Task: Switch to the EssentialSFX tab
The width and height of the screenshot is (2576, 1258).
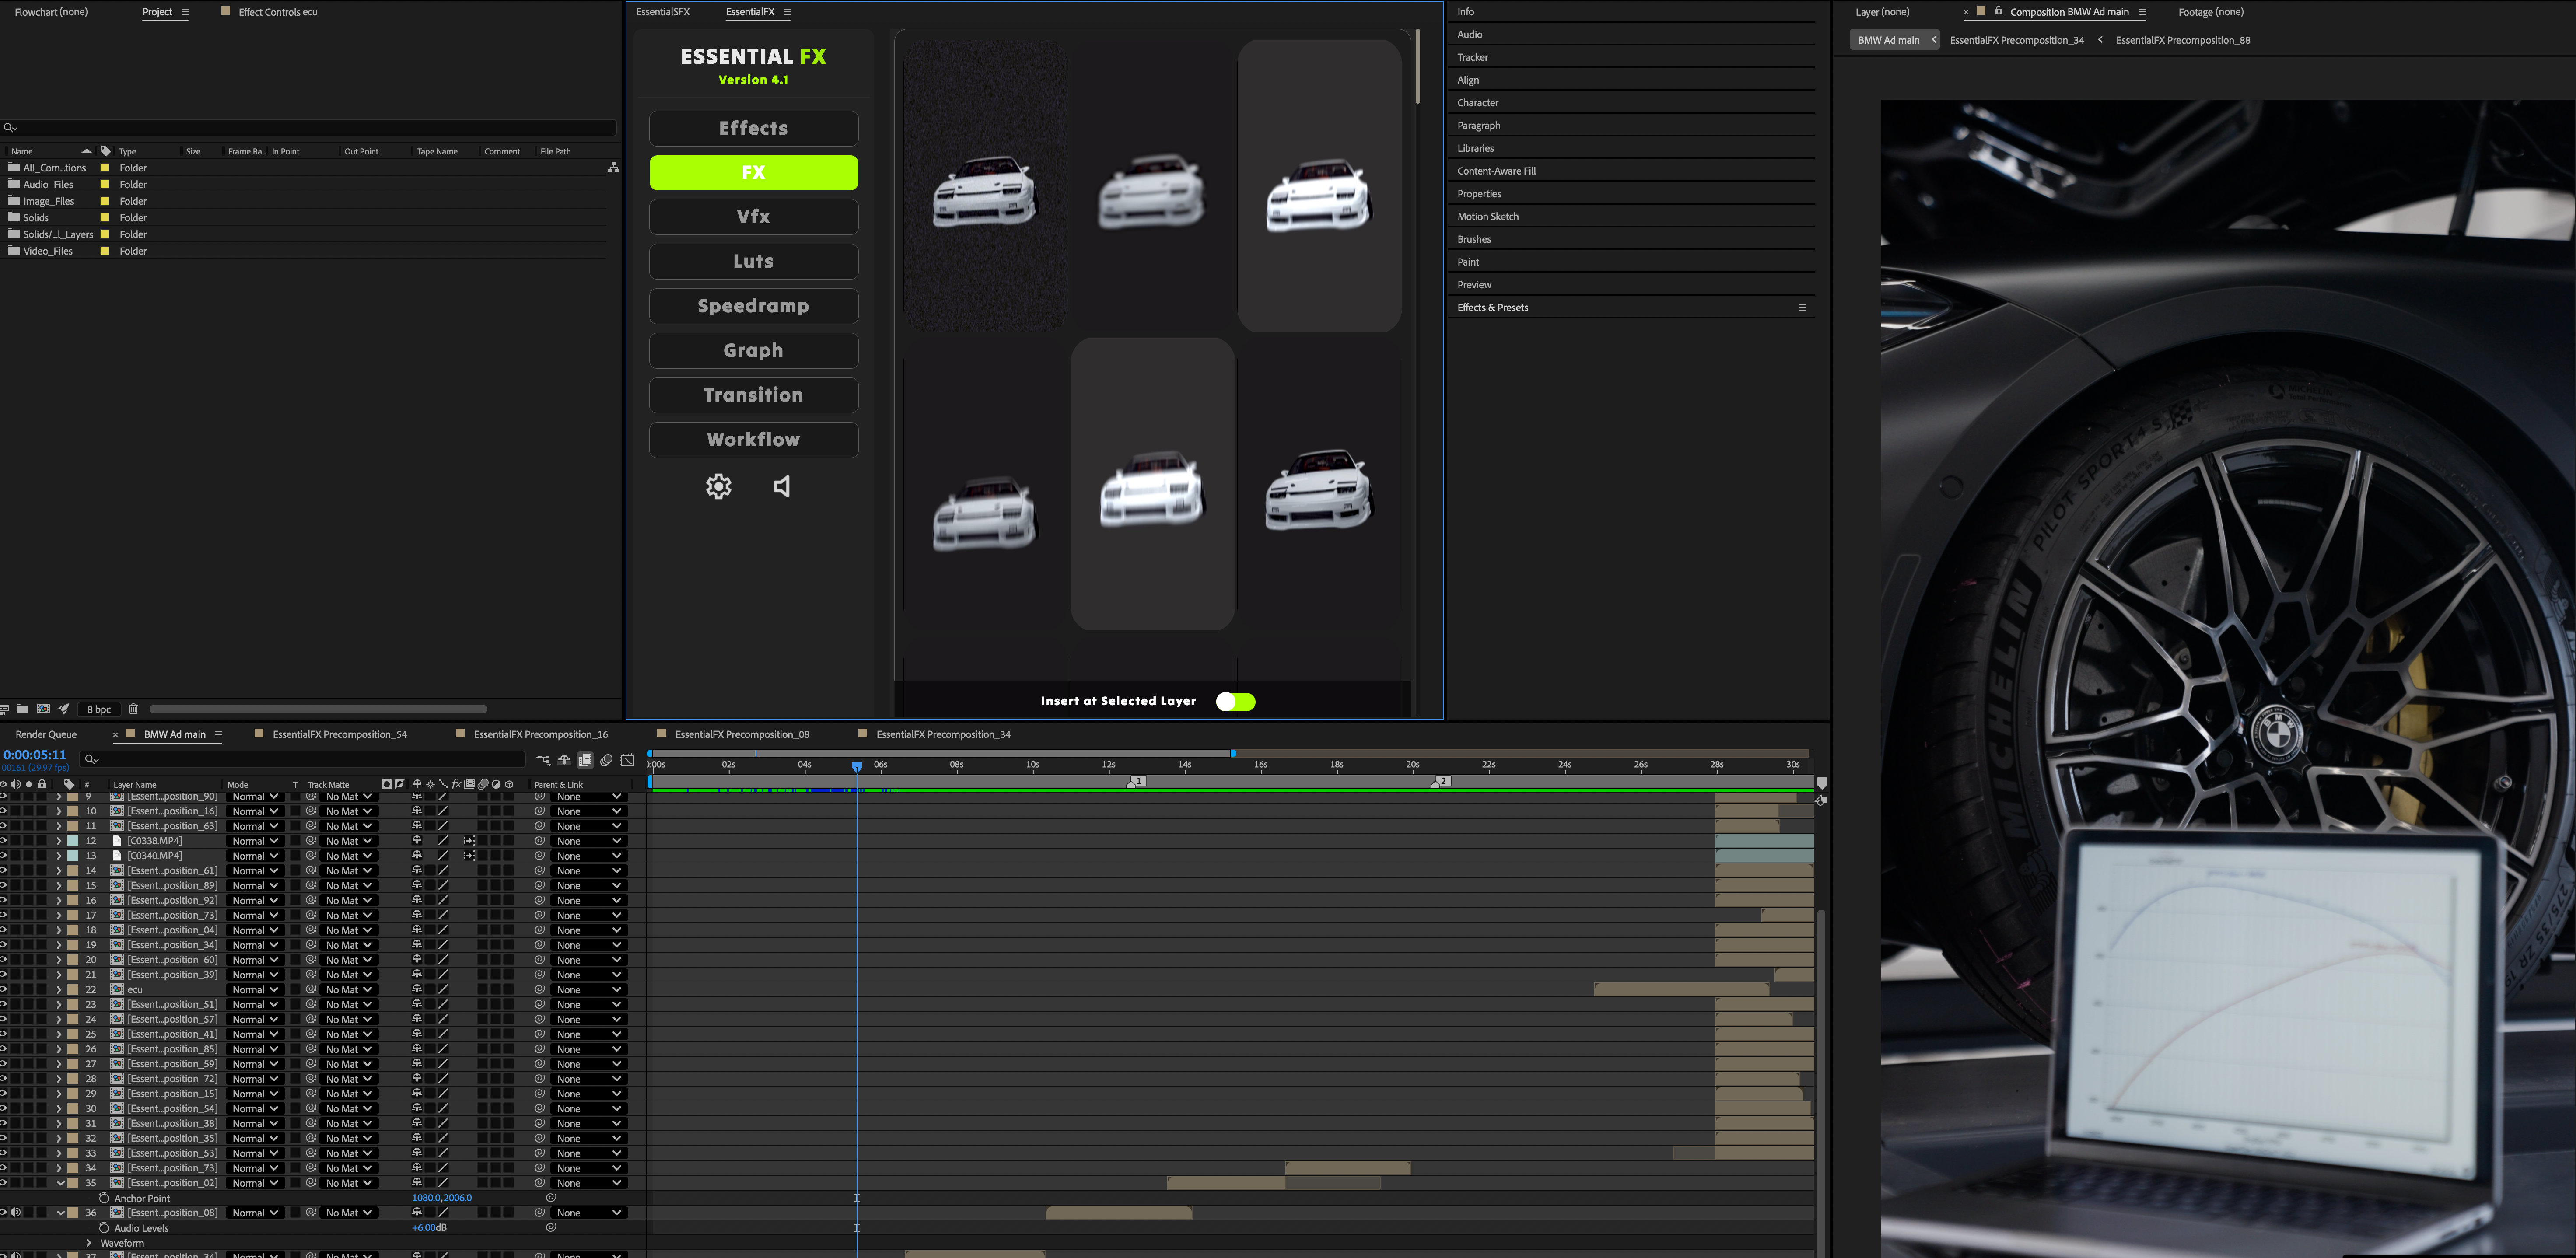Action: click(662, 12)
